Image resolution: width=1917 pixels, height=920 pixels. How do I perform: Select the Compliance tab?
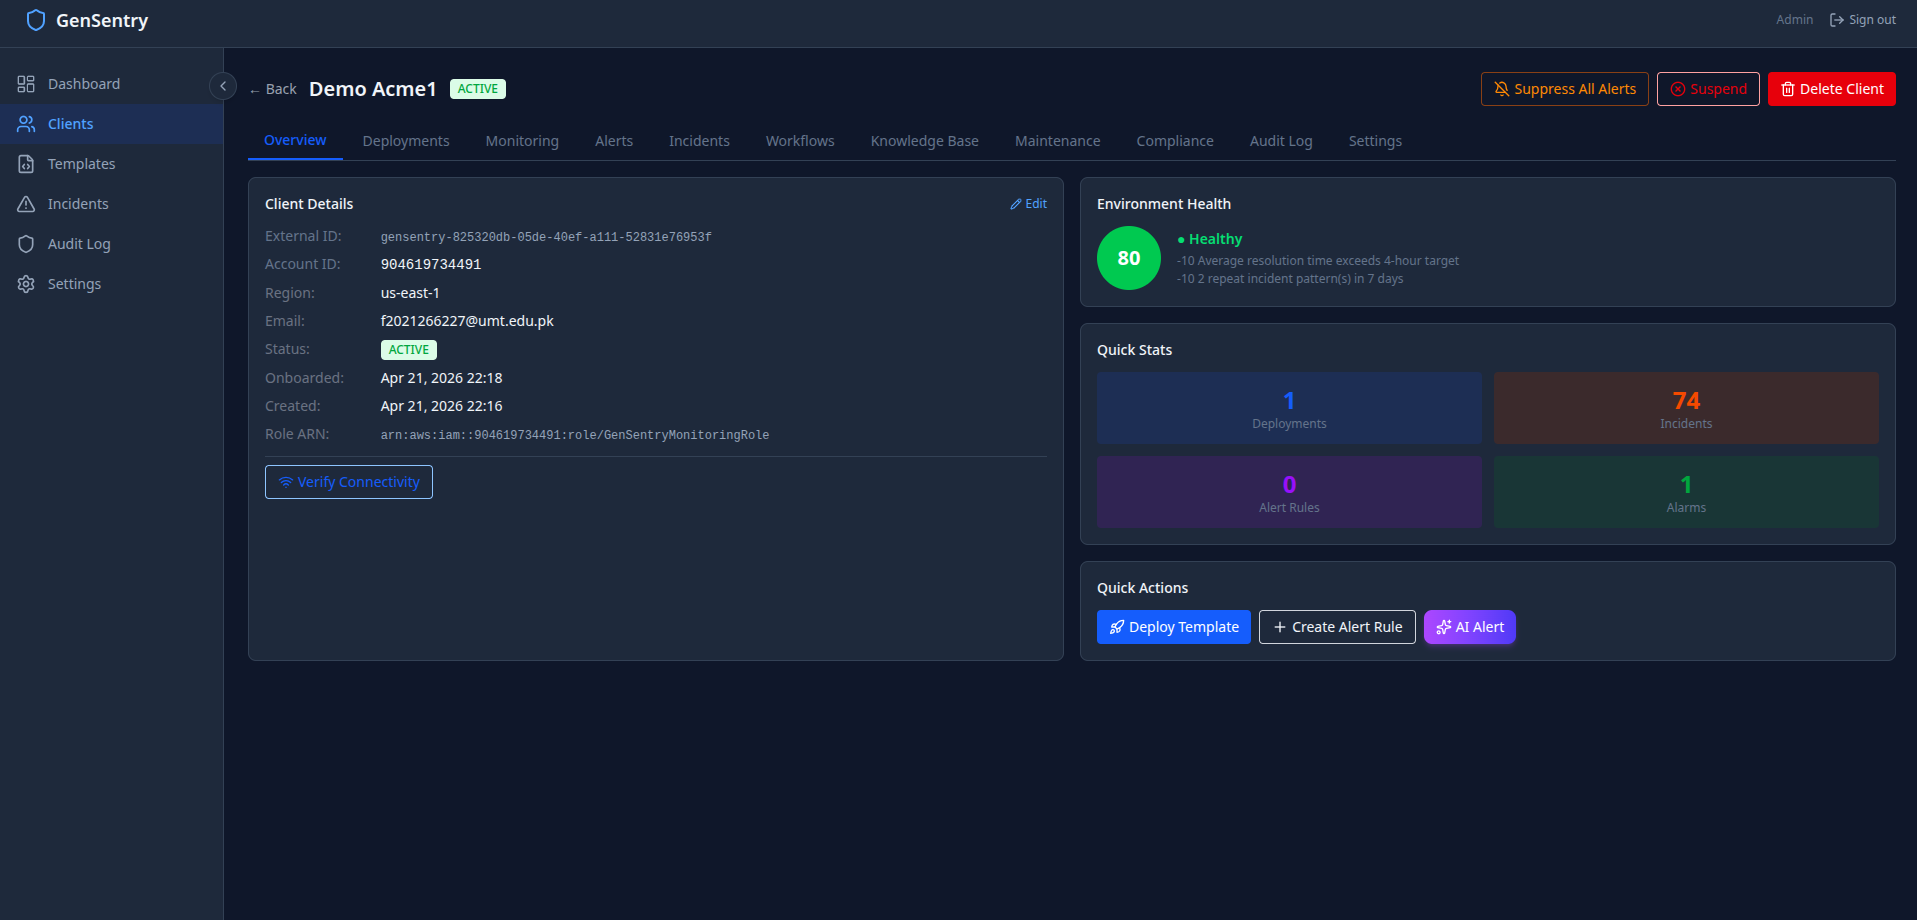(x=1175, y=141)
